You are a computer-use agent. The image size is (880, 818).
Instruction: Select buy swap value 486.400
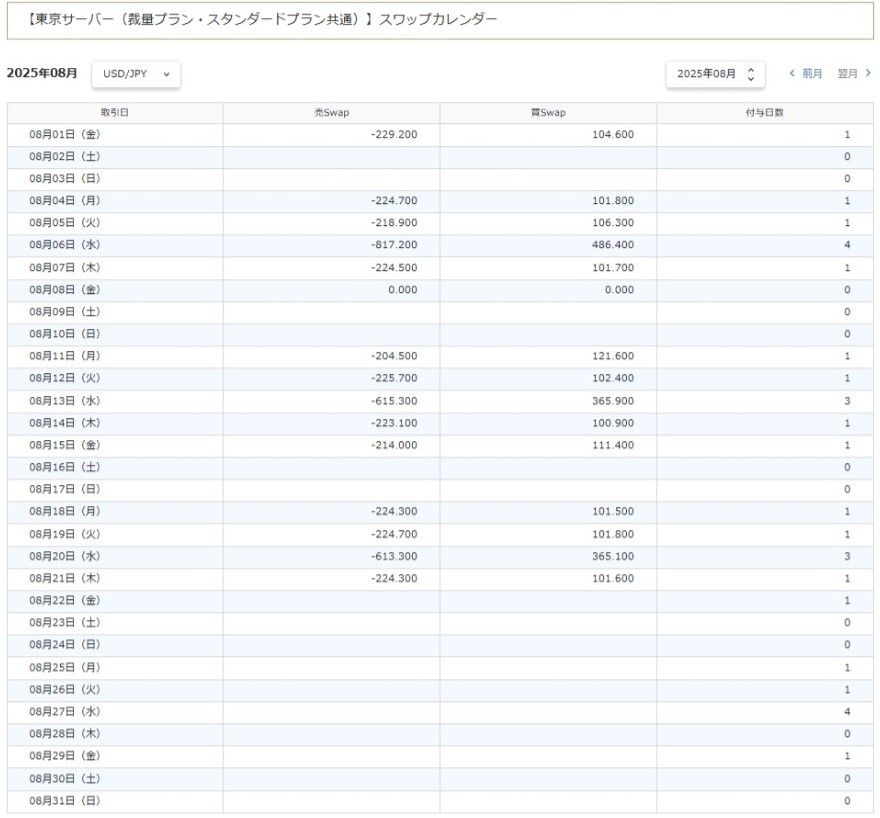coord(613,245)
